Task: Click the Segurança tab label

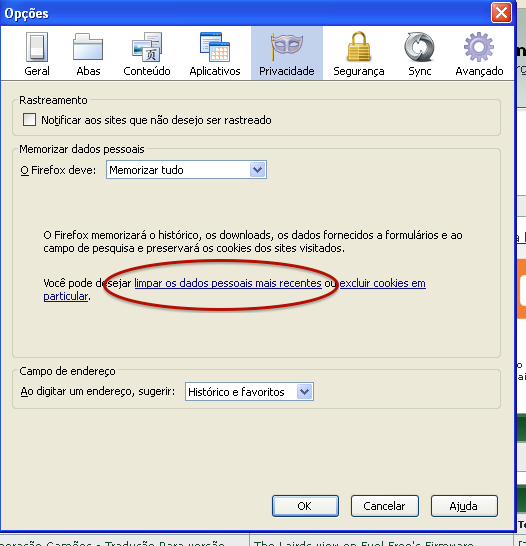Action: [359, 71]
